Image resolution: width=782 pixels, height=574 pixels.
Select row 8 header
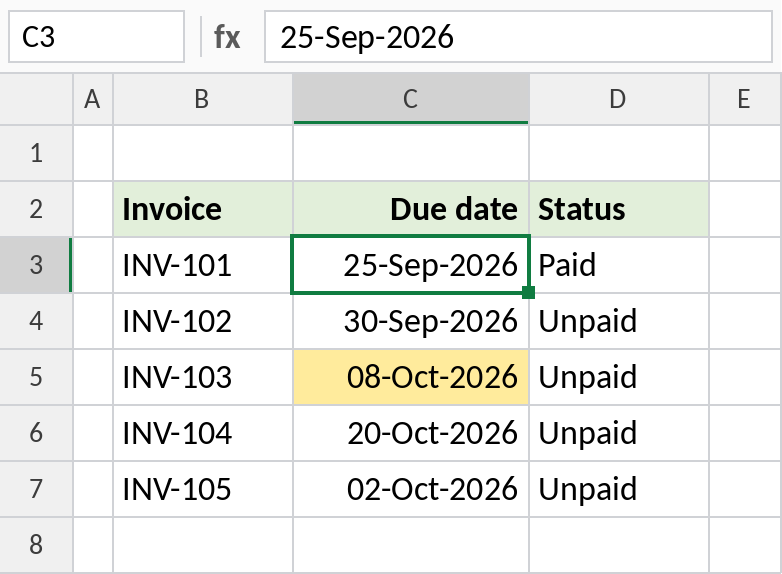click(x=36, y=544)
